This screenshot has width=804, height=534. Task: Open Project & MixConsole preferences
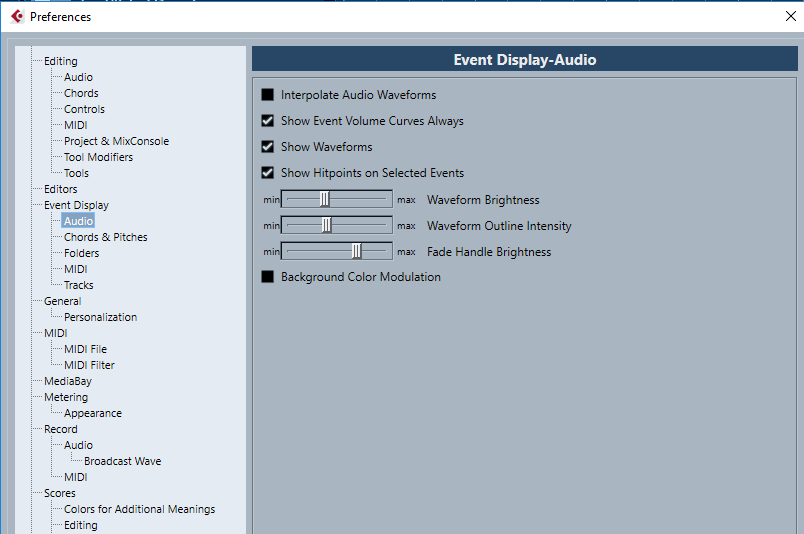click(116, 141)
